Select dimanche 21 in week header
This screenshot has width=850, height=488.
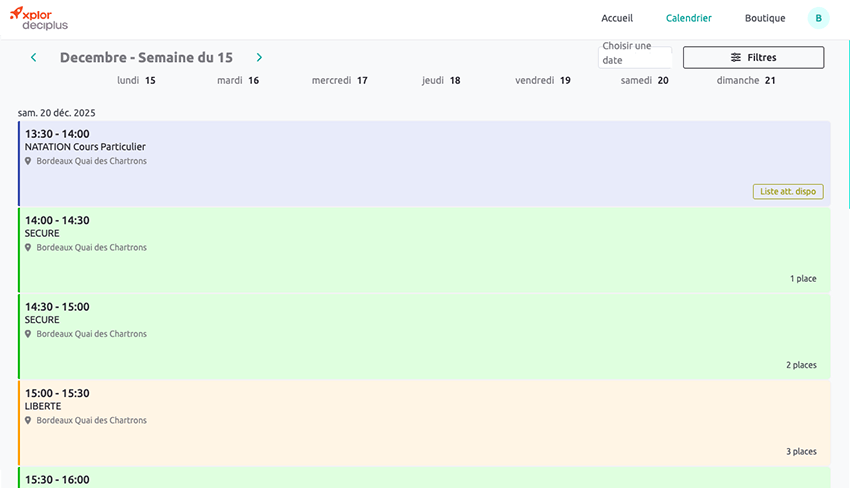pos(746,81)
